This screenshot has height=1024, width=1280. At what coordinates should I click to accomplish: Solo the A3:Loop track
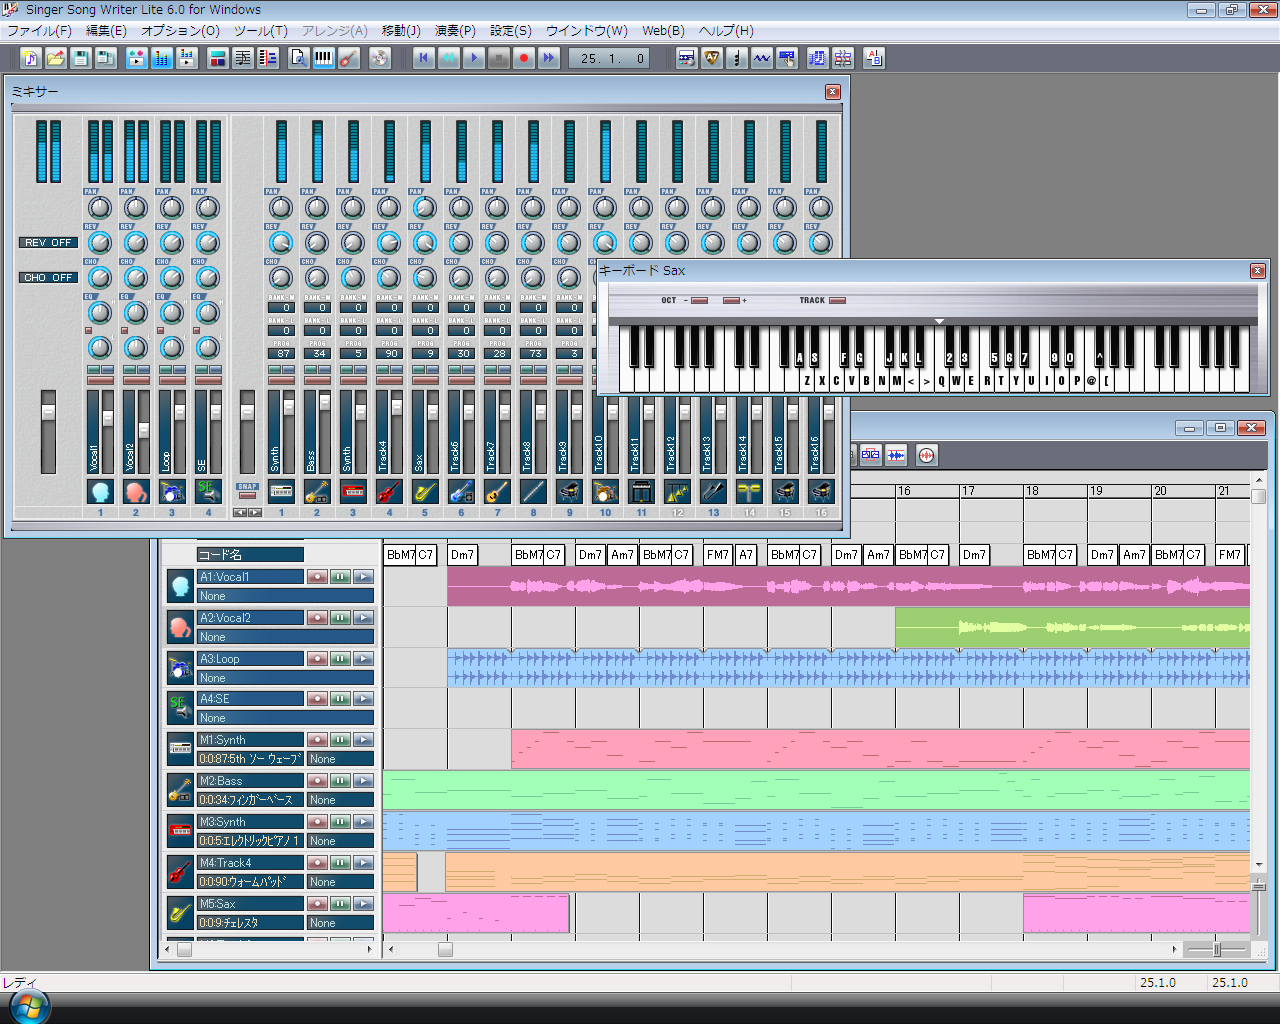click(363, 659)
